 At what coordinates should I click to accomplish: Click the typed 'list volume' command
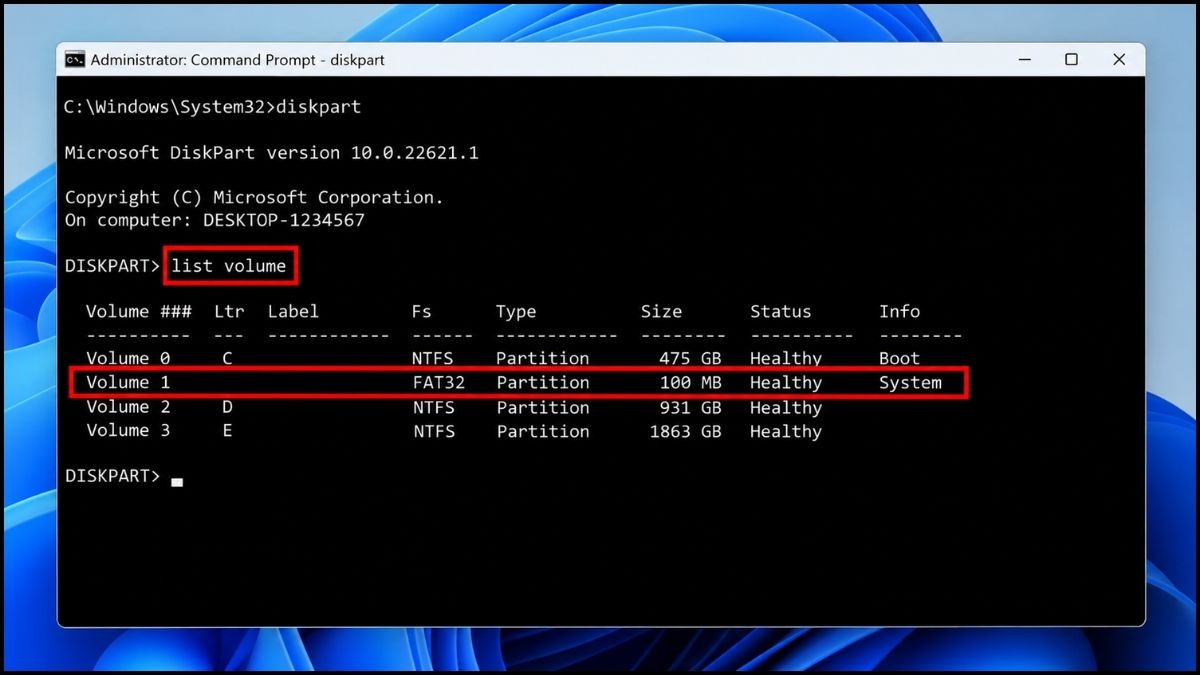tap(229, 265)
